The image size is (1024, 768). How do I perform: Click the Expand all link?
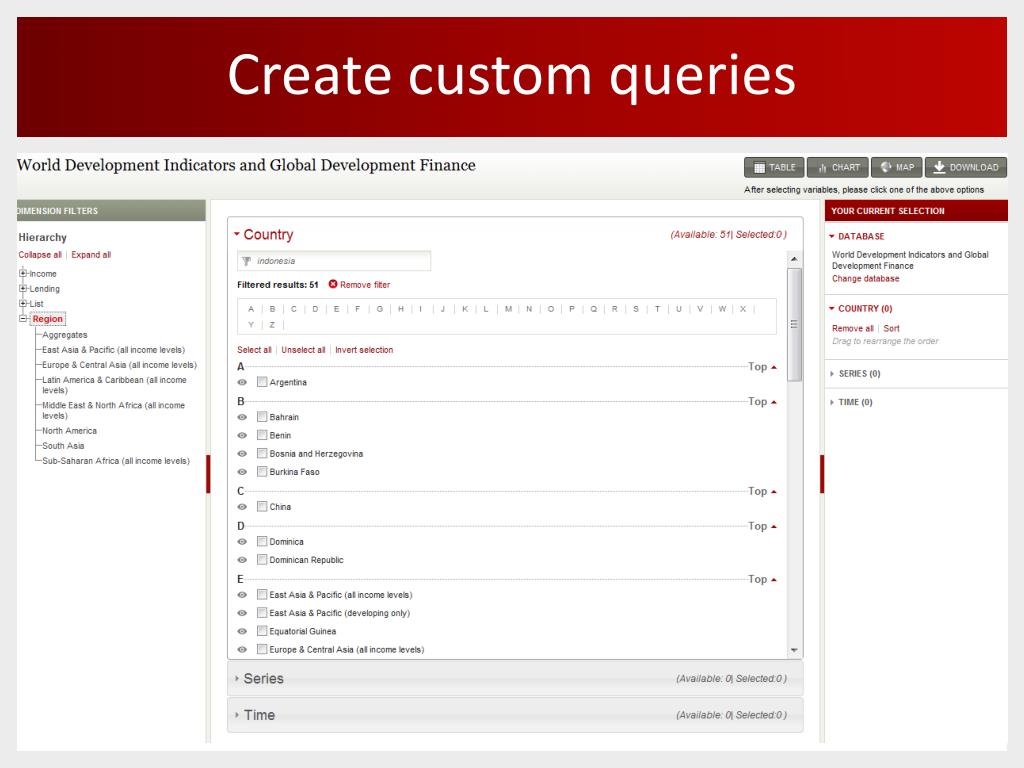click(91, 255)
